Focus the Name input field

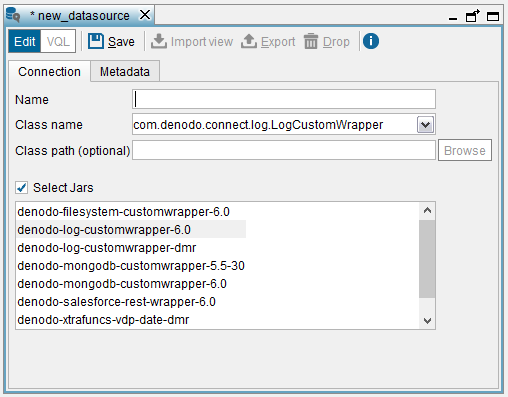[284, 99]
